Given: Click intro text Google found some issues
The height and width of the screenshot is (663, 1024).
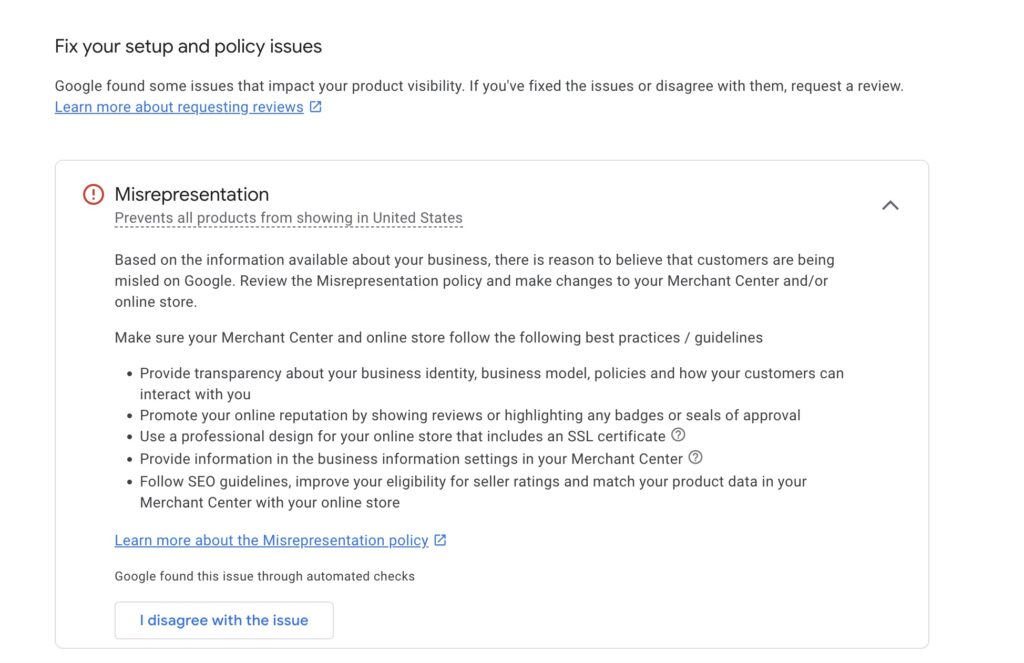Looking at the screenshot, I should pos(478,86).
